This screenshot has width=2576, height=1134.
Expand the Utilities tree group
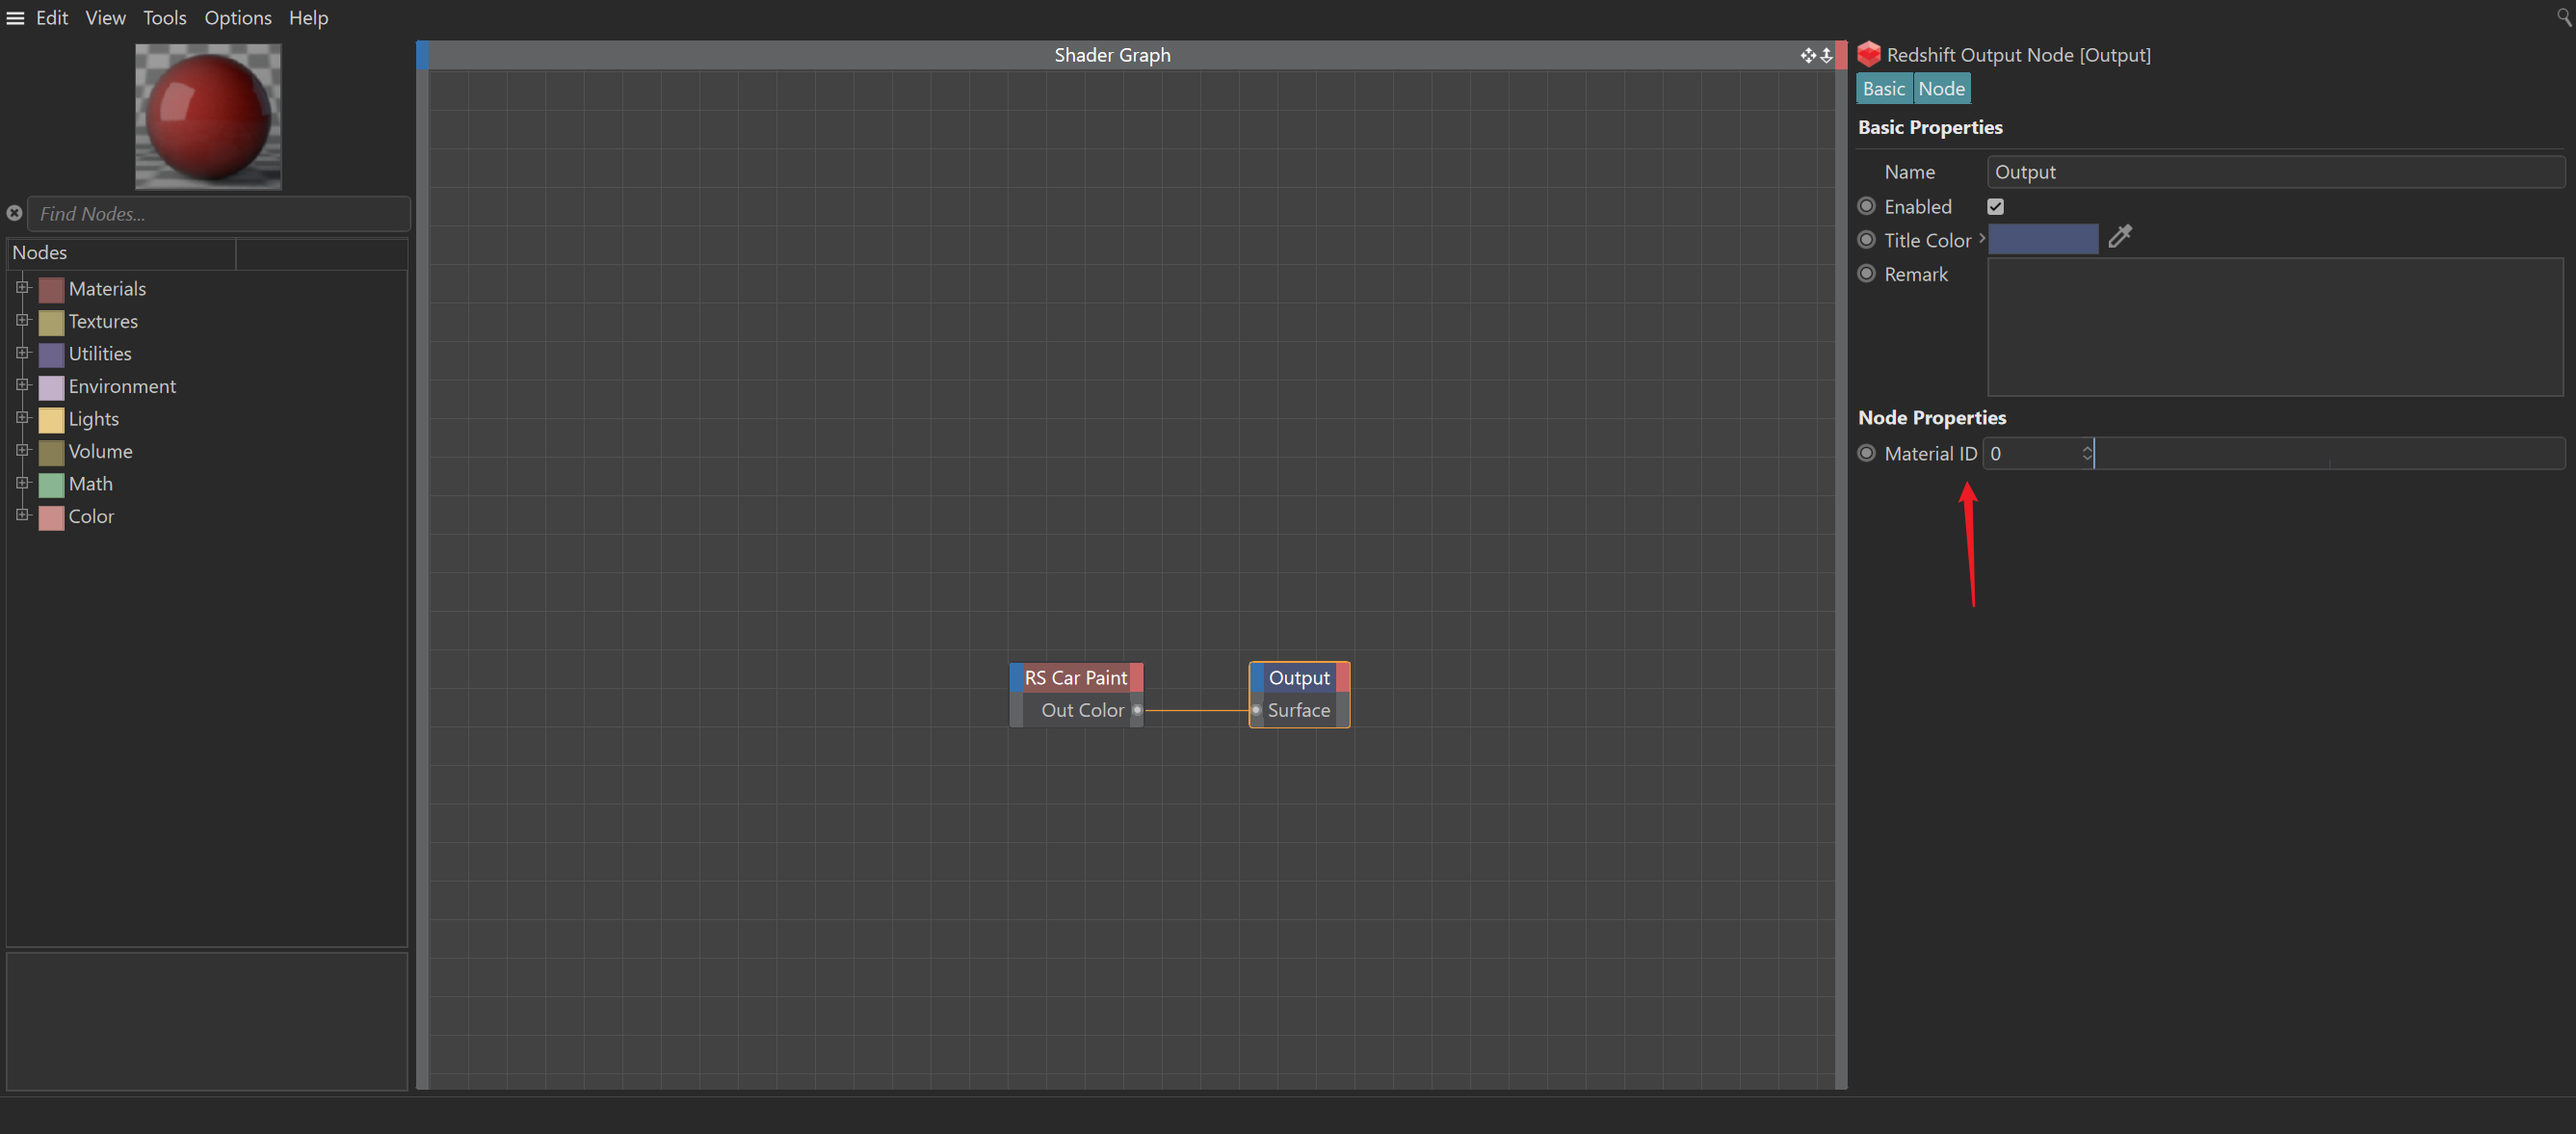click(x=22, y=353)
